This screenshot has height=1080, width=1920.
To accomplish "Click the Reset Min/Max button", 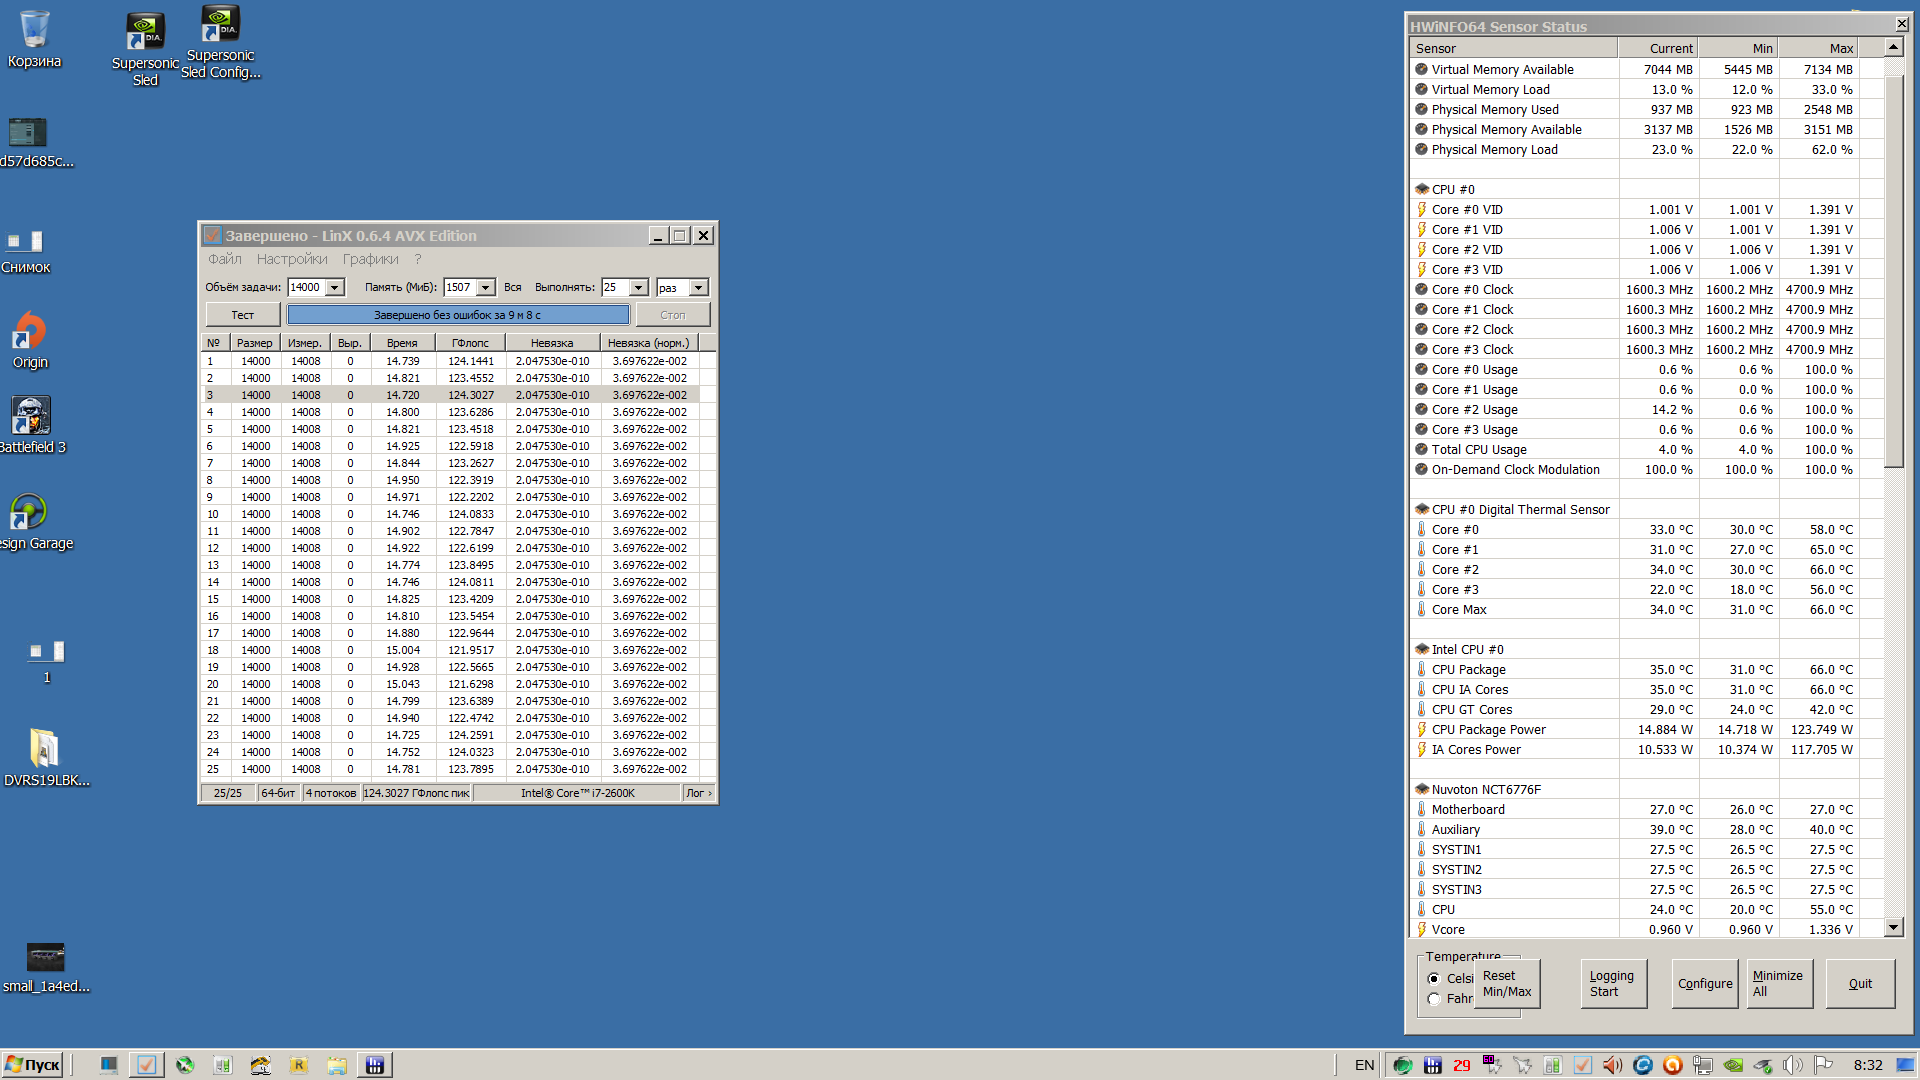I will (x=1506, y=983).
